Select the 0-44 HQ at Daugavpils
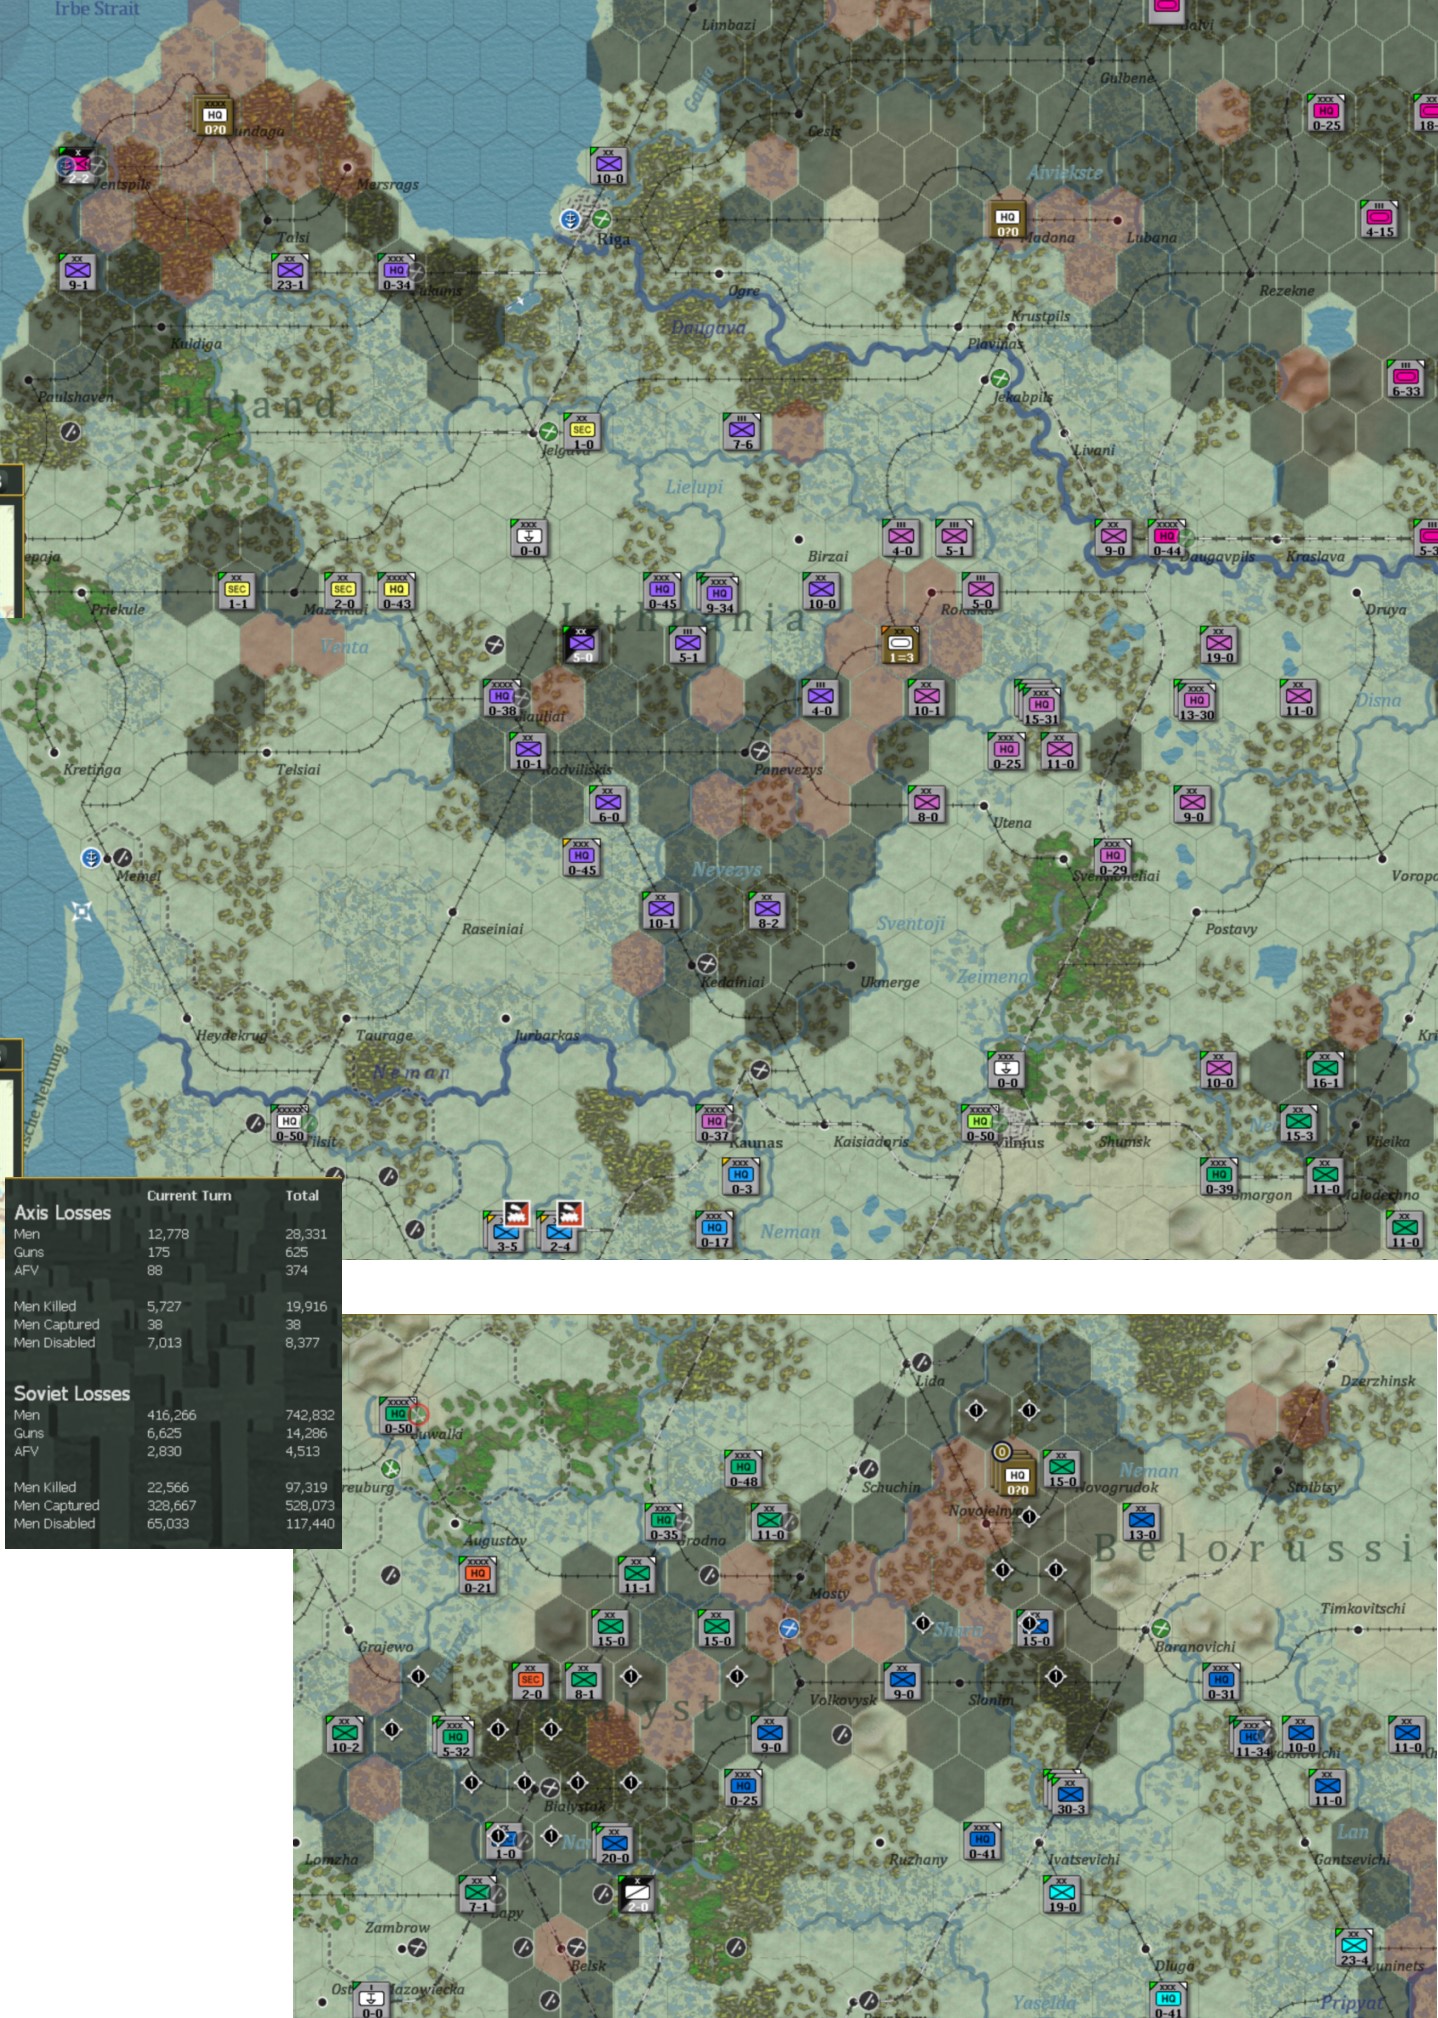Viewport: 1438px width, 2018px height. coord(1166,538)
